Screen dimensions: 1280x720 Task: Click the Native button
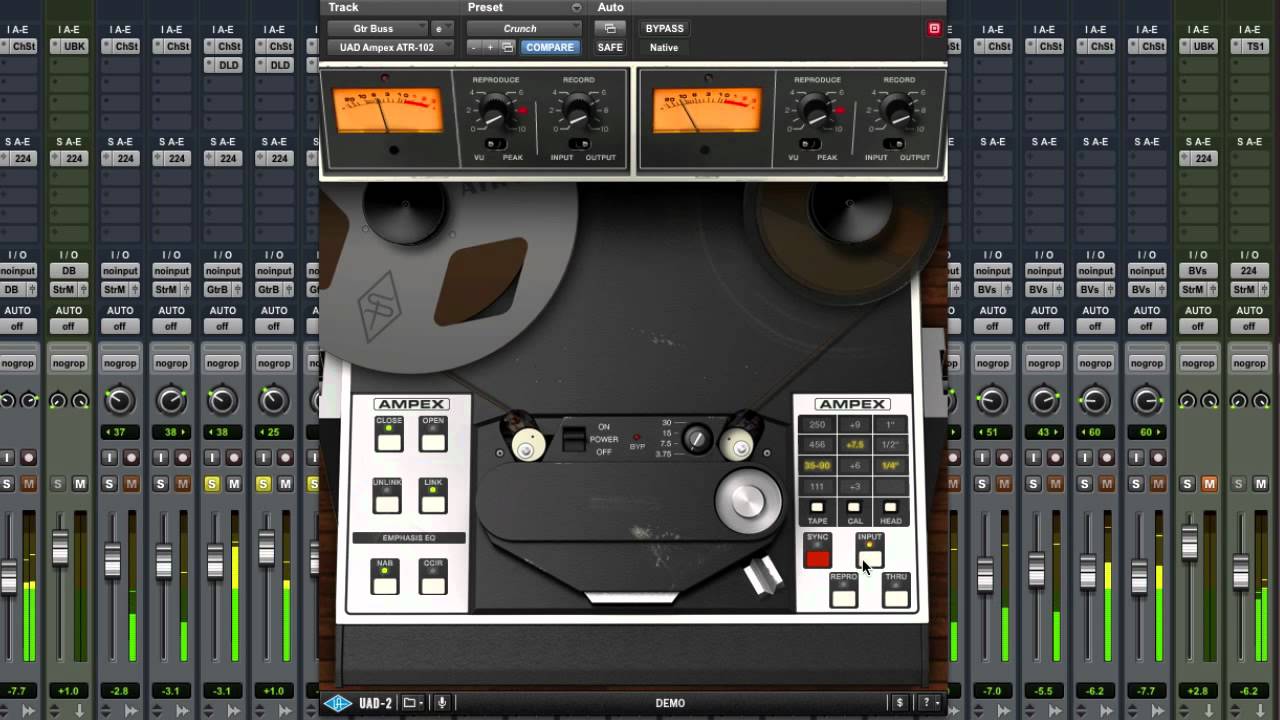click(664, 47)
